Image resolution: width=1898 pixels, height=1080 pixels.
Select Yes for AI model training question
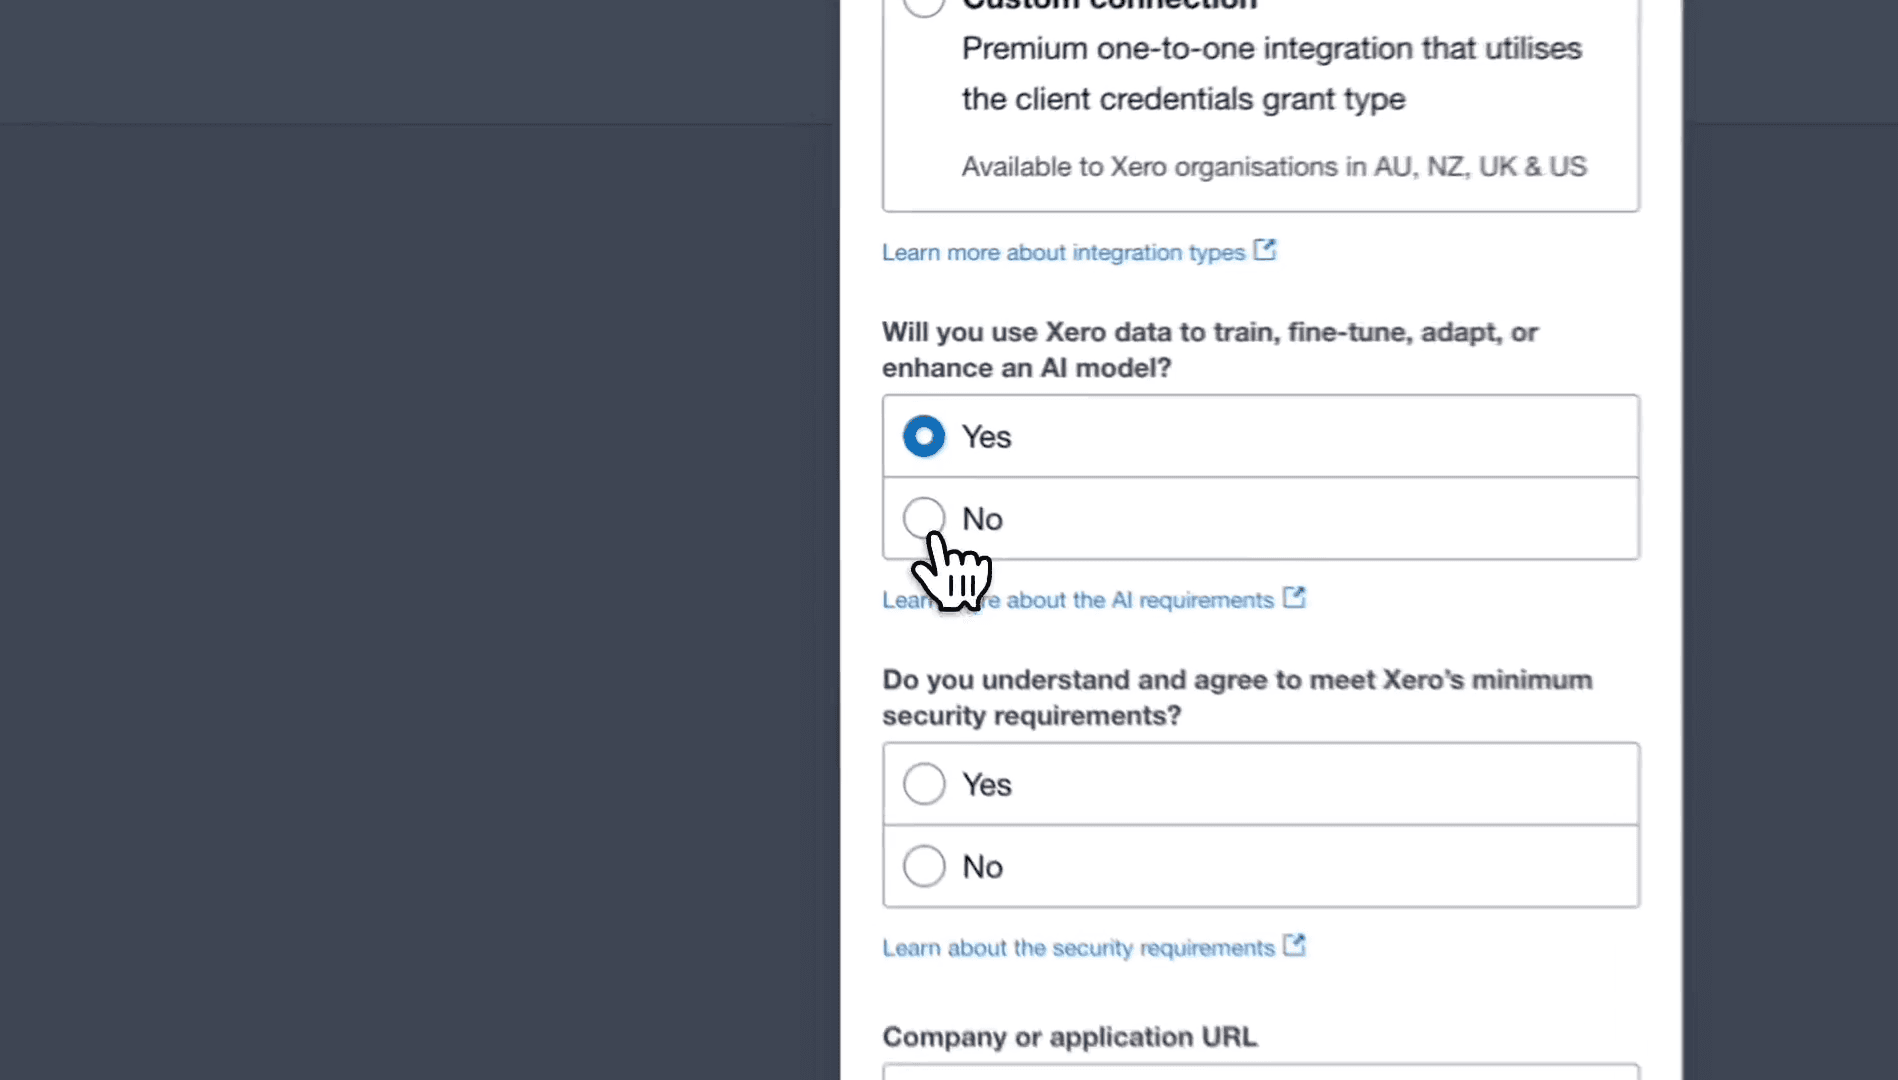click(923, 437)
